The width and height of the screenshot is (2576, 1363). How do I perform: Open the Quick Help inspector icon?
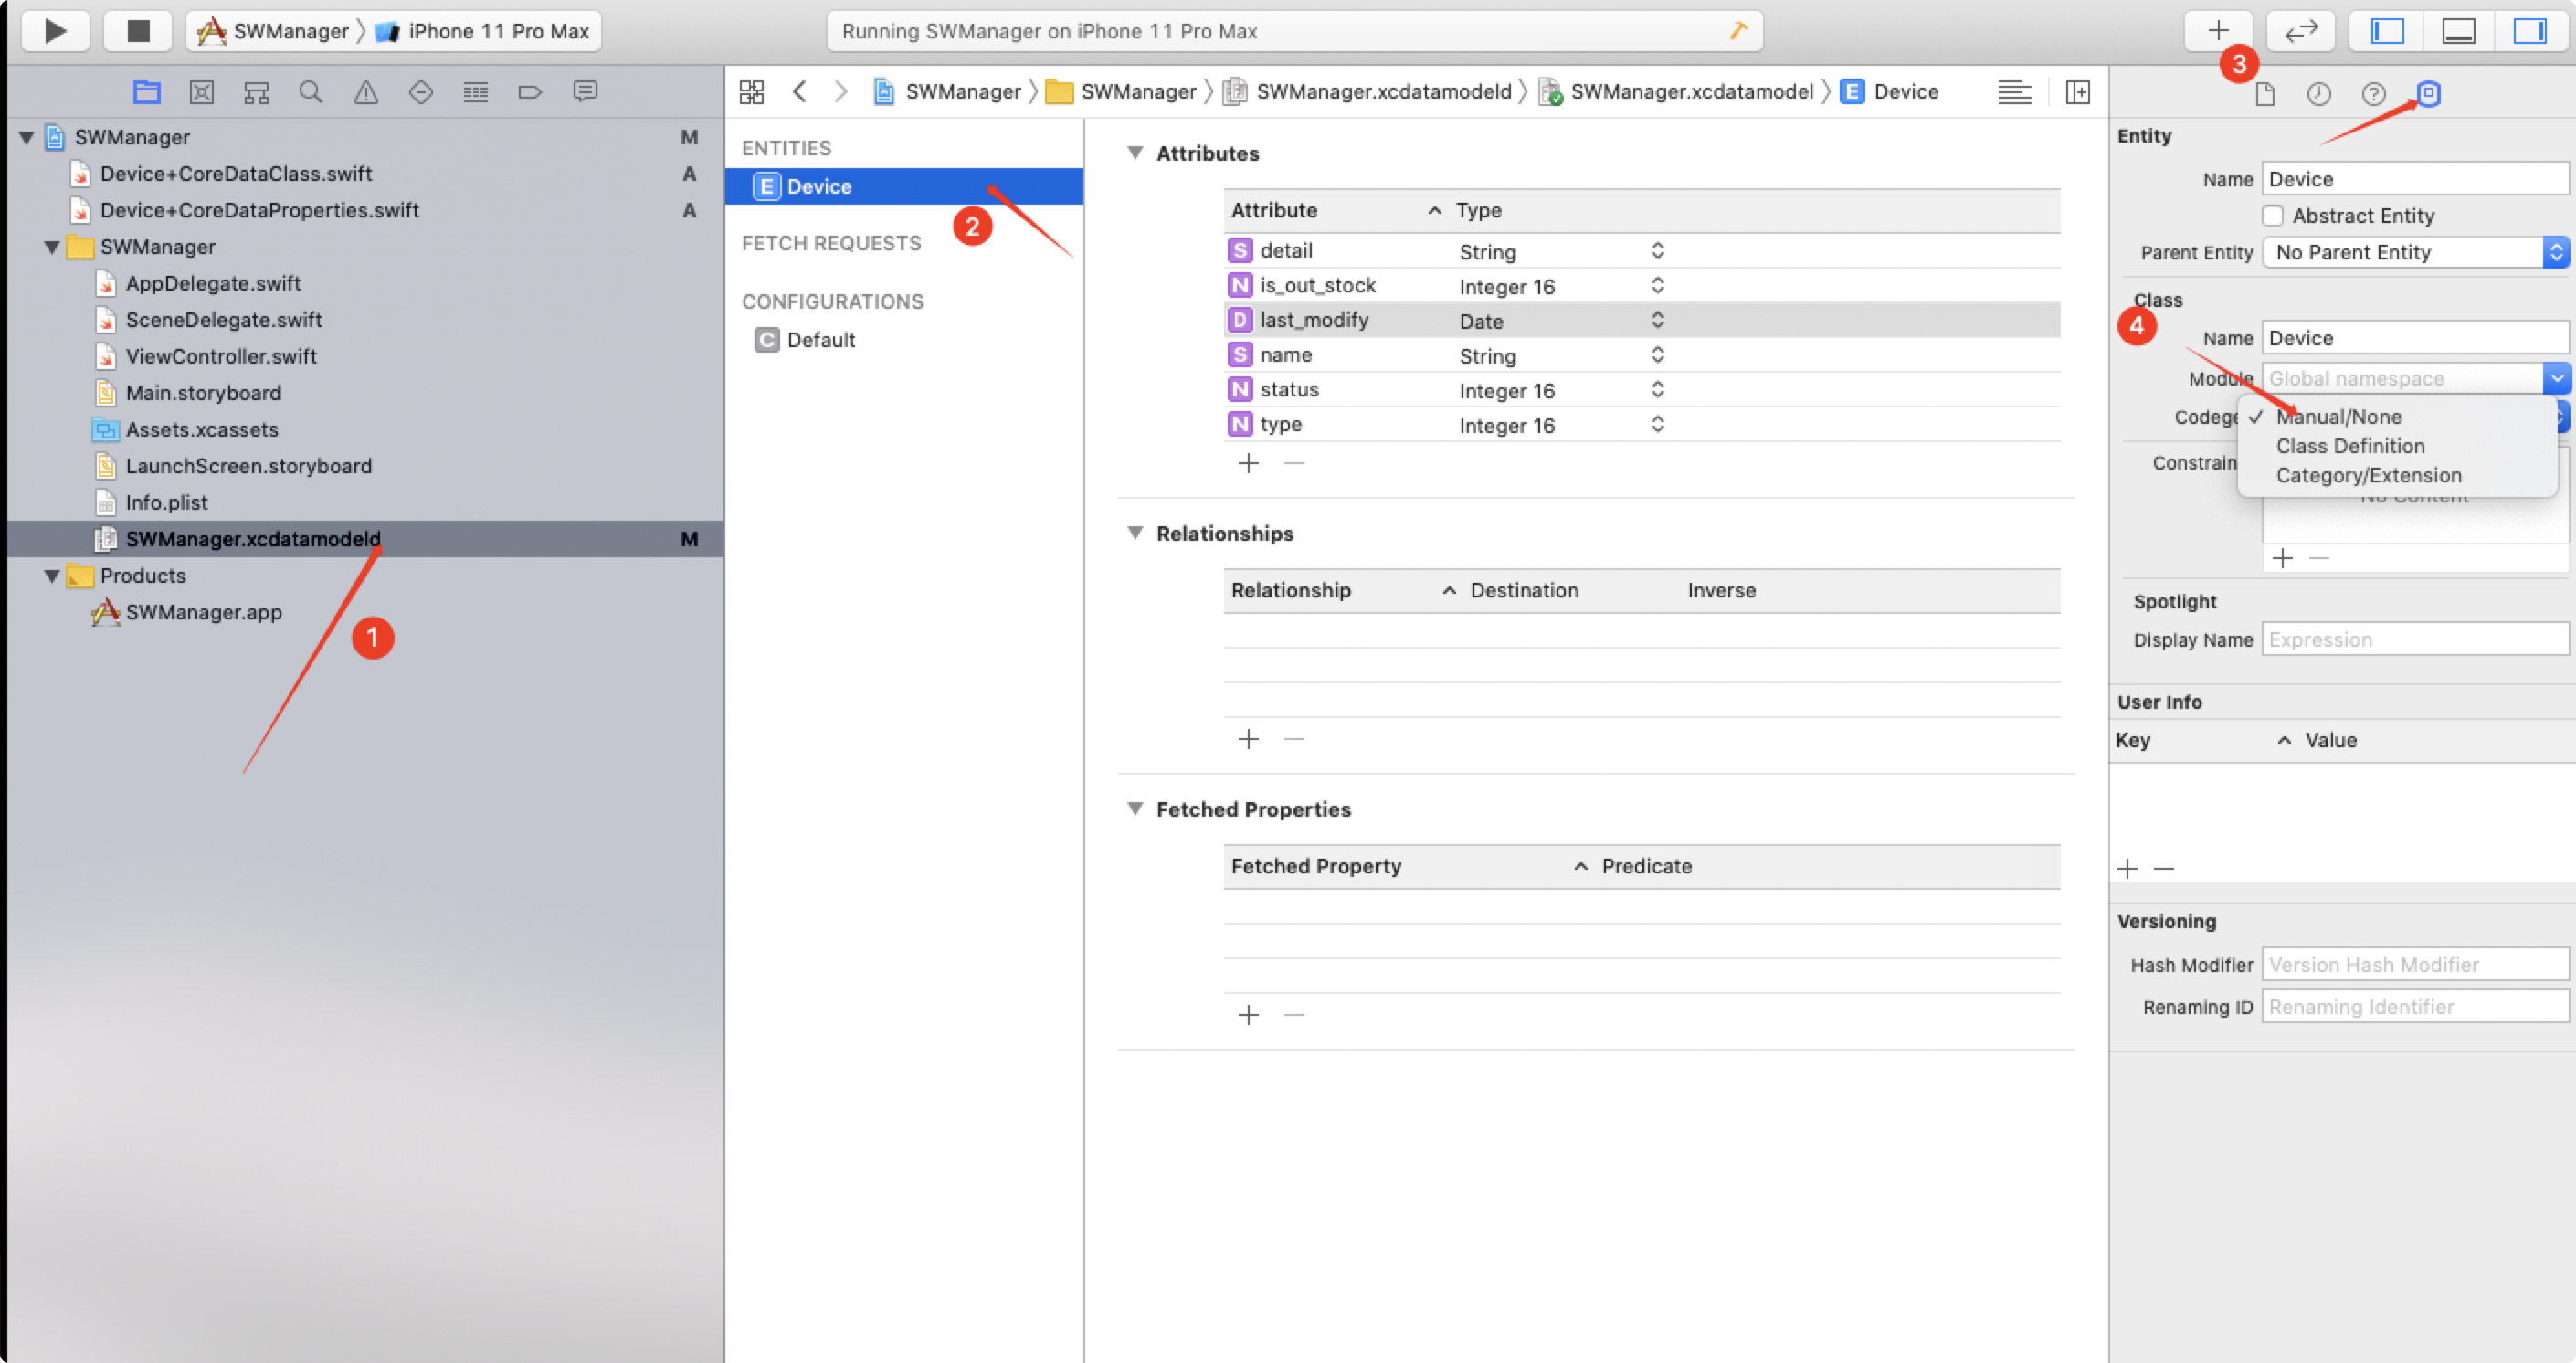point(2373,94)
